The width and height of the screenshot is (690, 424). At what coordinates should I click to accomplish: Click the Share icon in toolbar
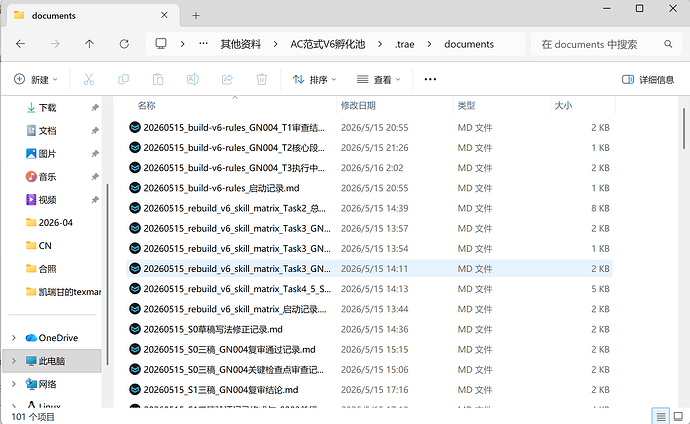[x=227, y=80]
